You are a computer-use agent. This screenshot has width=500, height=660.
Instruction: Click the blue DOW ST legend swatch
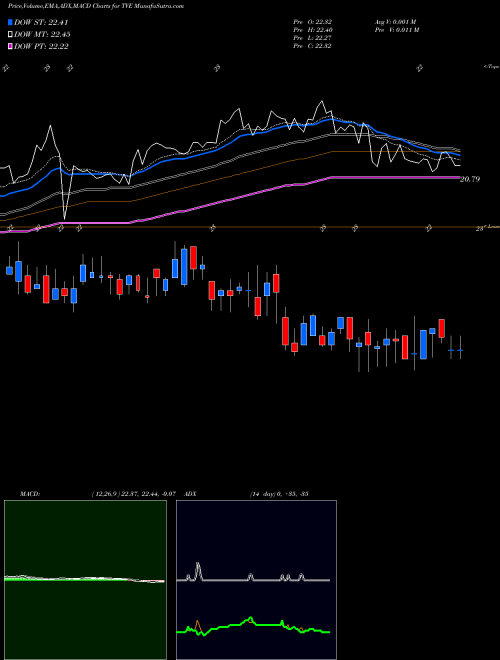10,22
